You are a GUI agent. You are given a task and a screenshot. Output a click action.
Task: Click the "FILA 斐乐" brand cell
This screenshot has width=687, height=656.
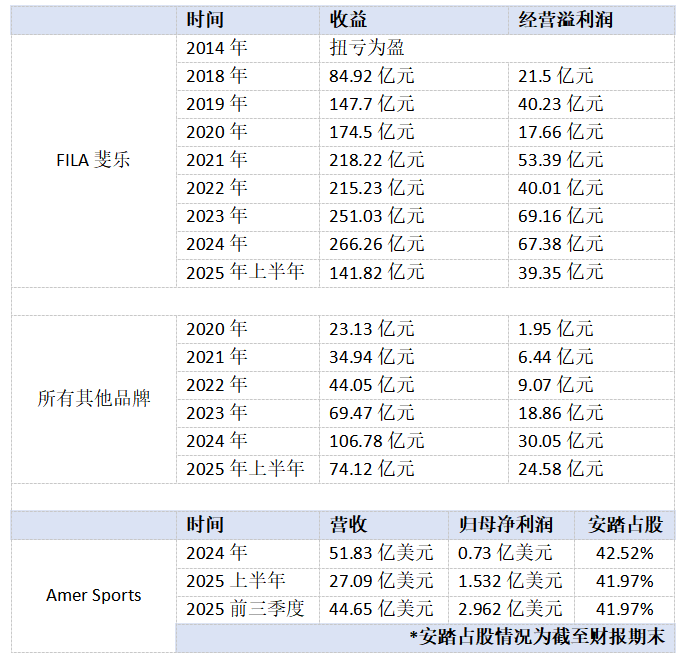click(94, 160)
